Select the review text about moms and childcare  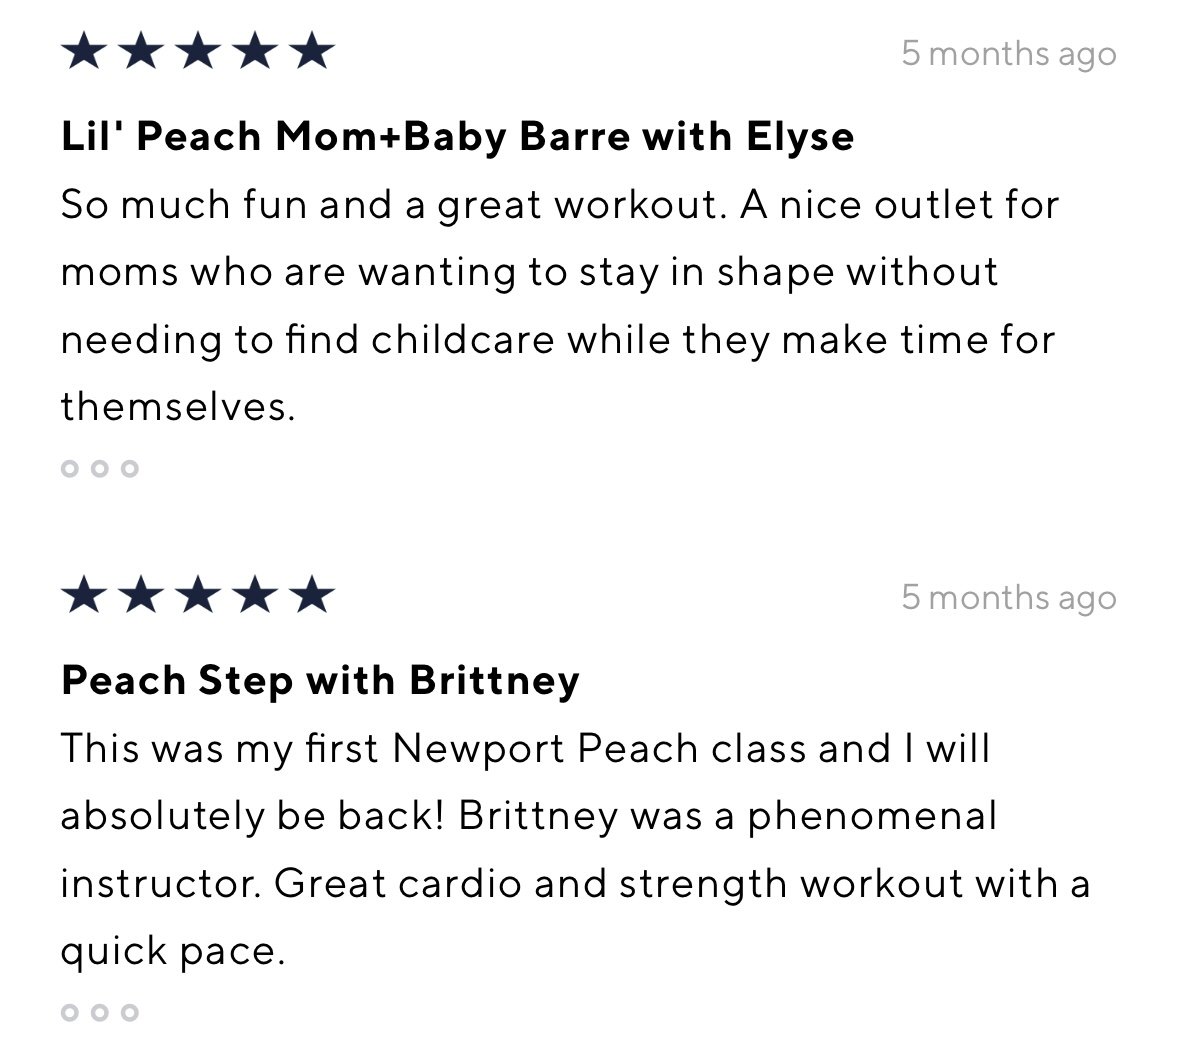[560, 305]
